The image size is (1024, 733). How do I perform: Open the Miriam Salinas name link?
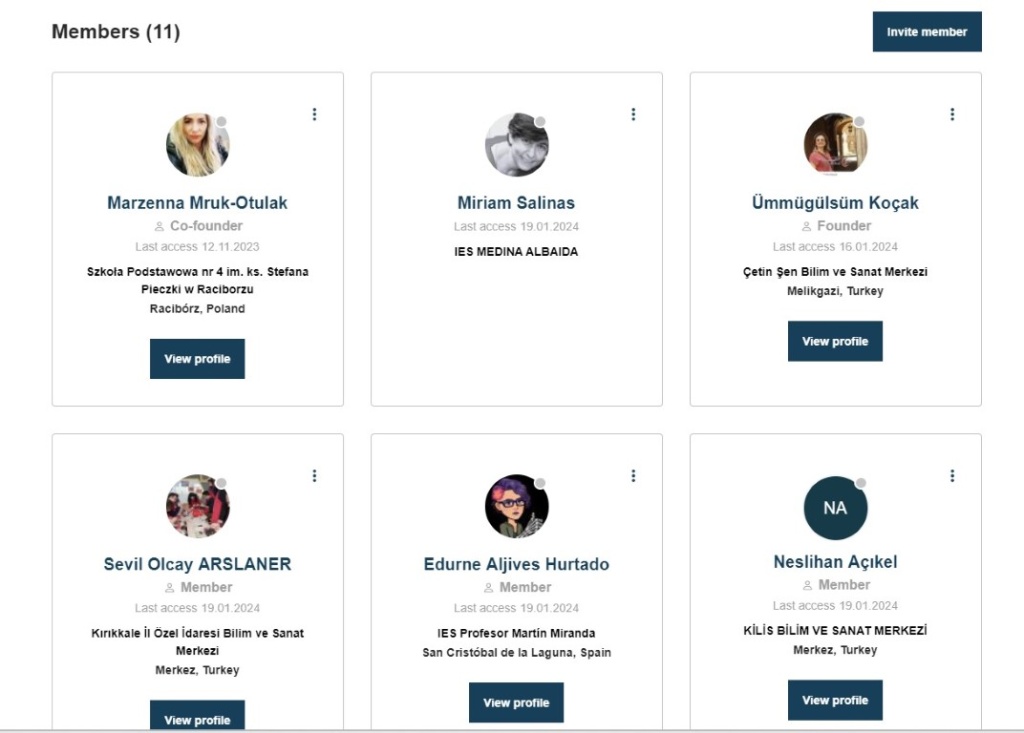pos(516,203)
